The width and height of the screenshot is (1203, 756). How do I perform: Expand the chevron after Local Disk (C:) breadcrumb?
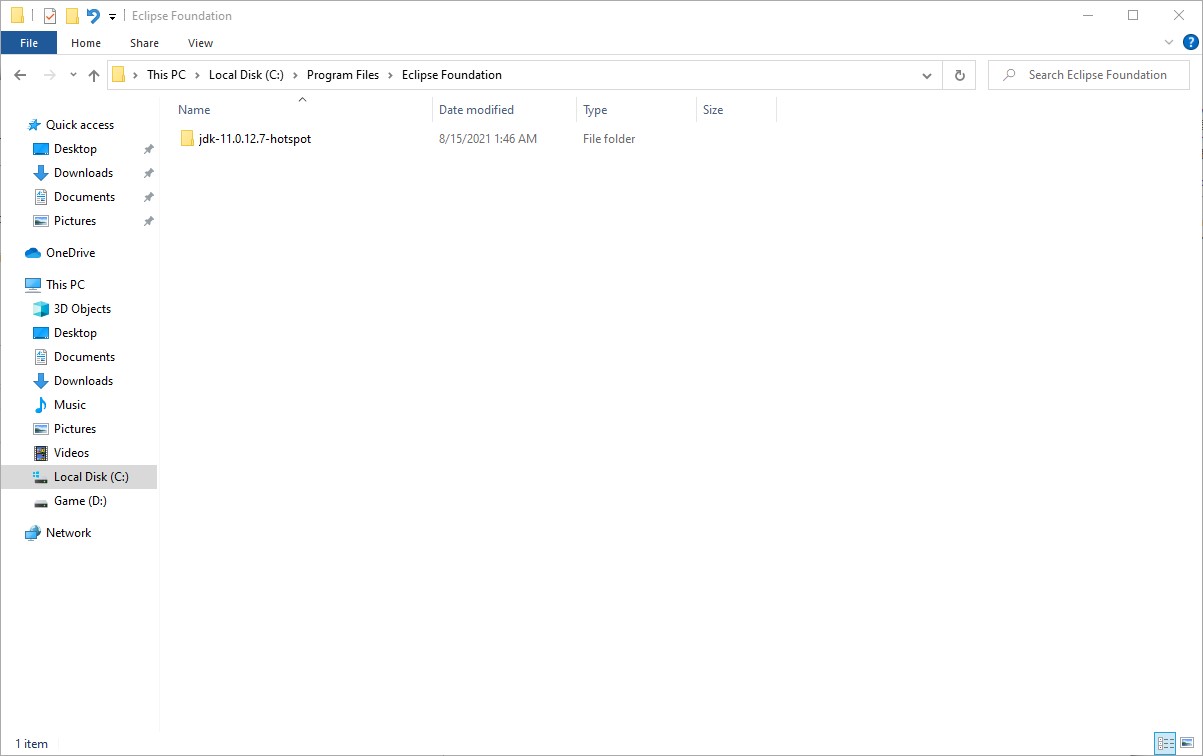point(296,75)
